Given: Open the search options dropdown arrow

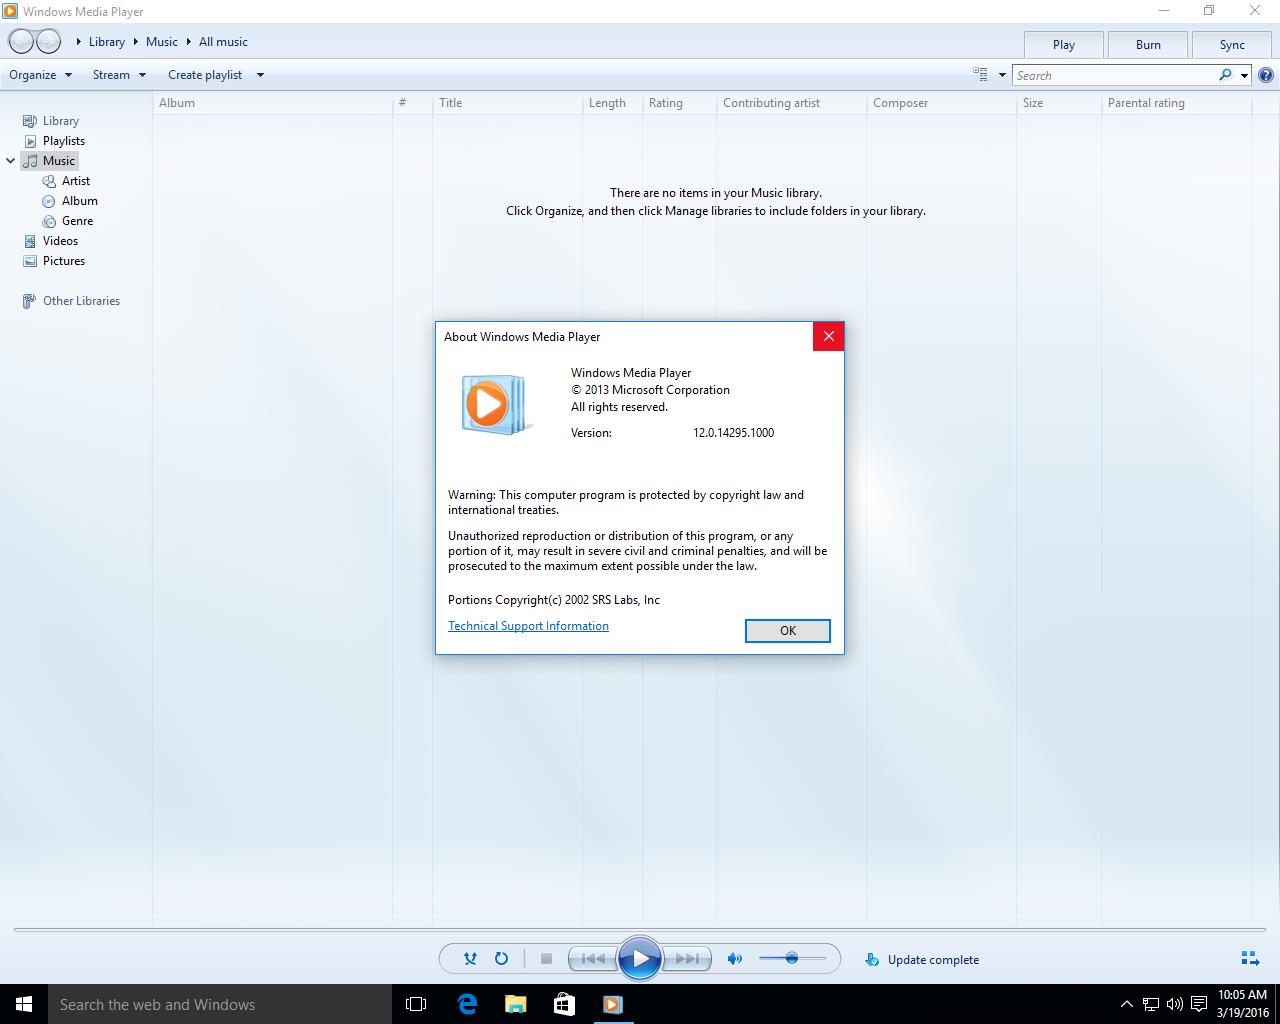Looking at the screenshot, I should point(1244,75).
